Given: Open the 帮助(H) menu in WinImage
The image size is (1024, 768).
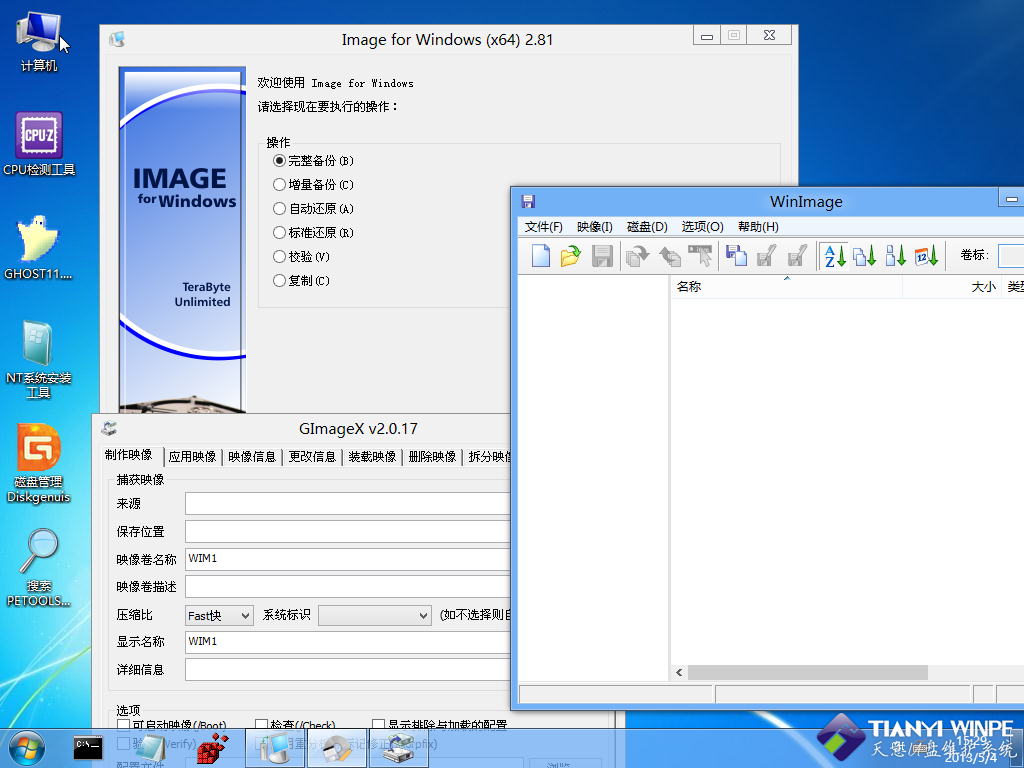Looking at the screenshot, I should coord(758,227).
